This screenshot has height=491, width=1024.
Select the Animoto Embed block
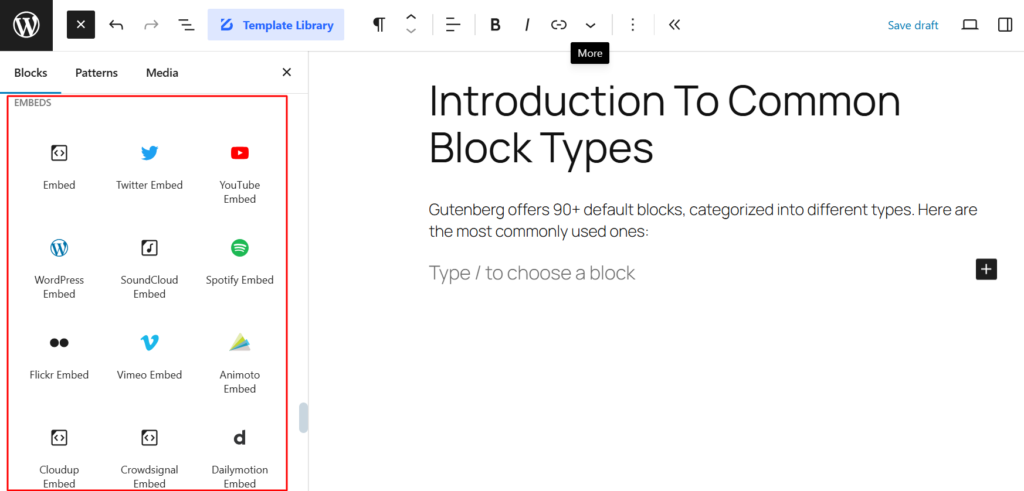240,364
